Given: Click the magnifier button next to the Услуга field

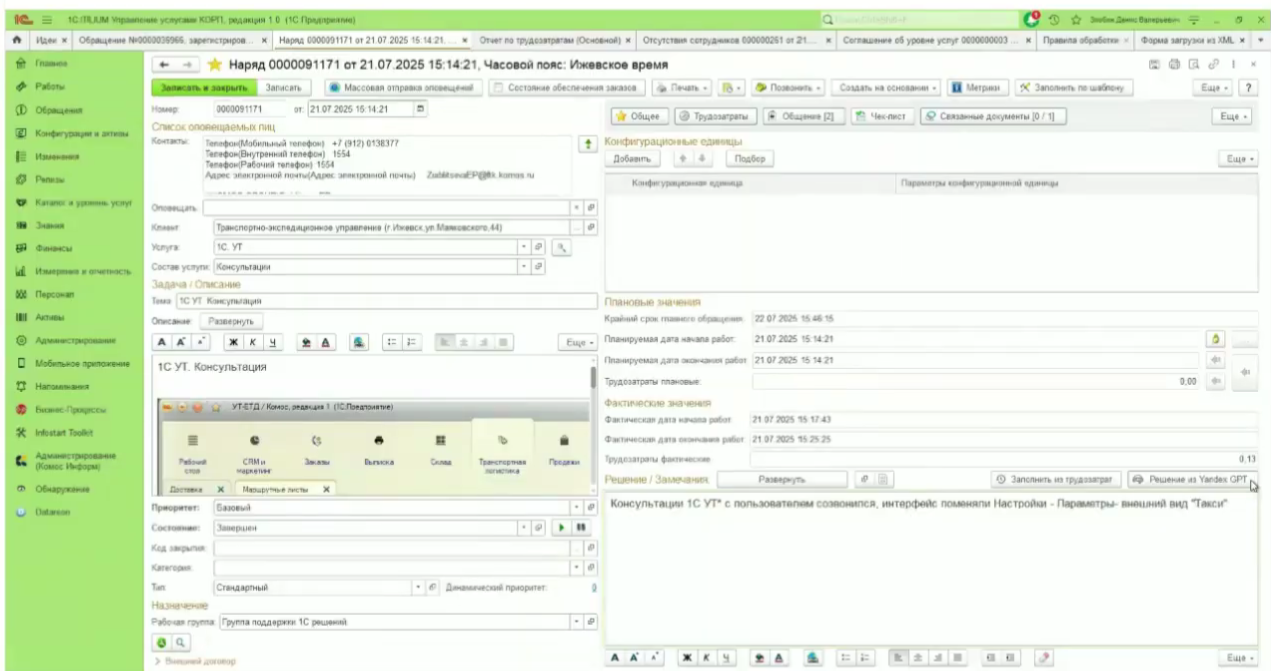Looking at the screenshot, I should pyautogui.click(x=562, y=246).
